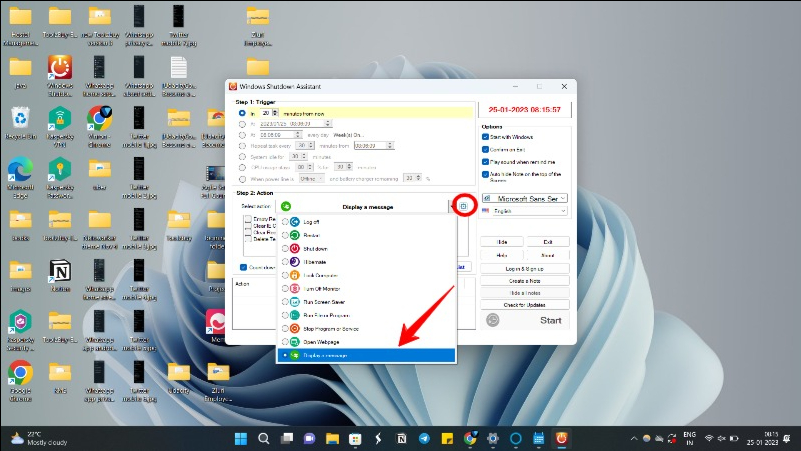Open weather widget showing Mostly cloudy

coord(39,438)
